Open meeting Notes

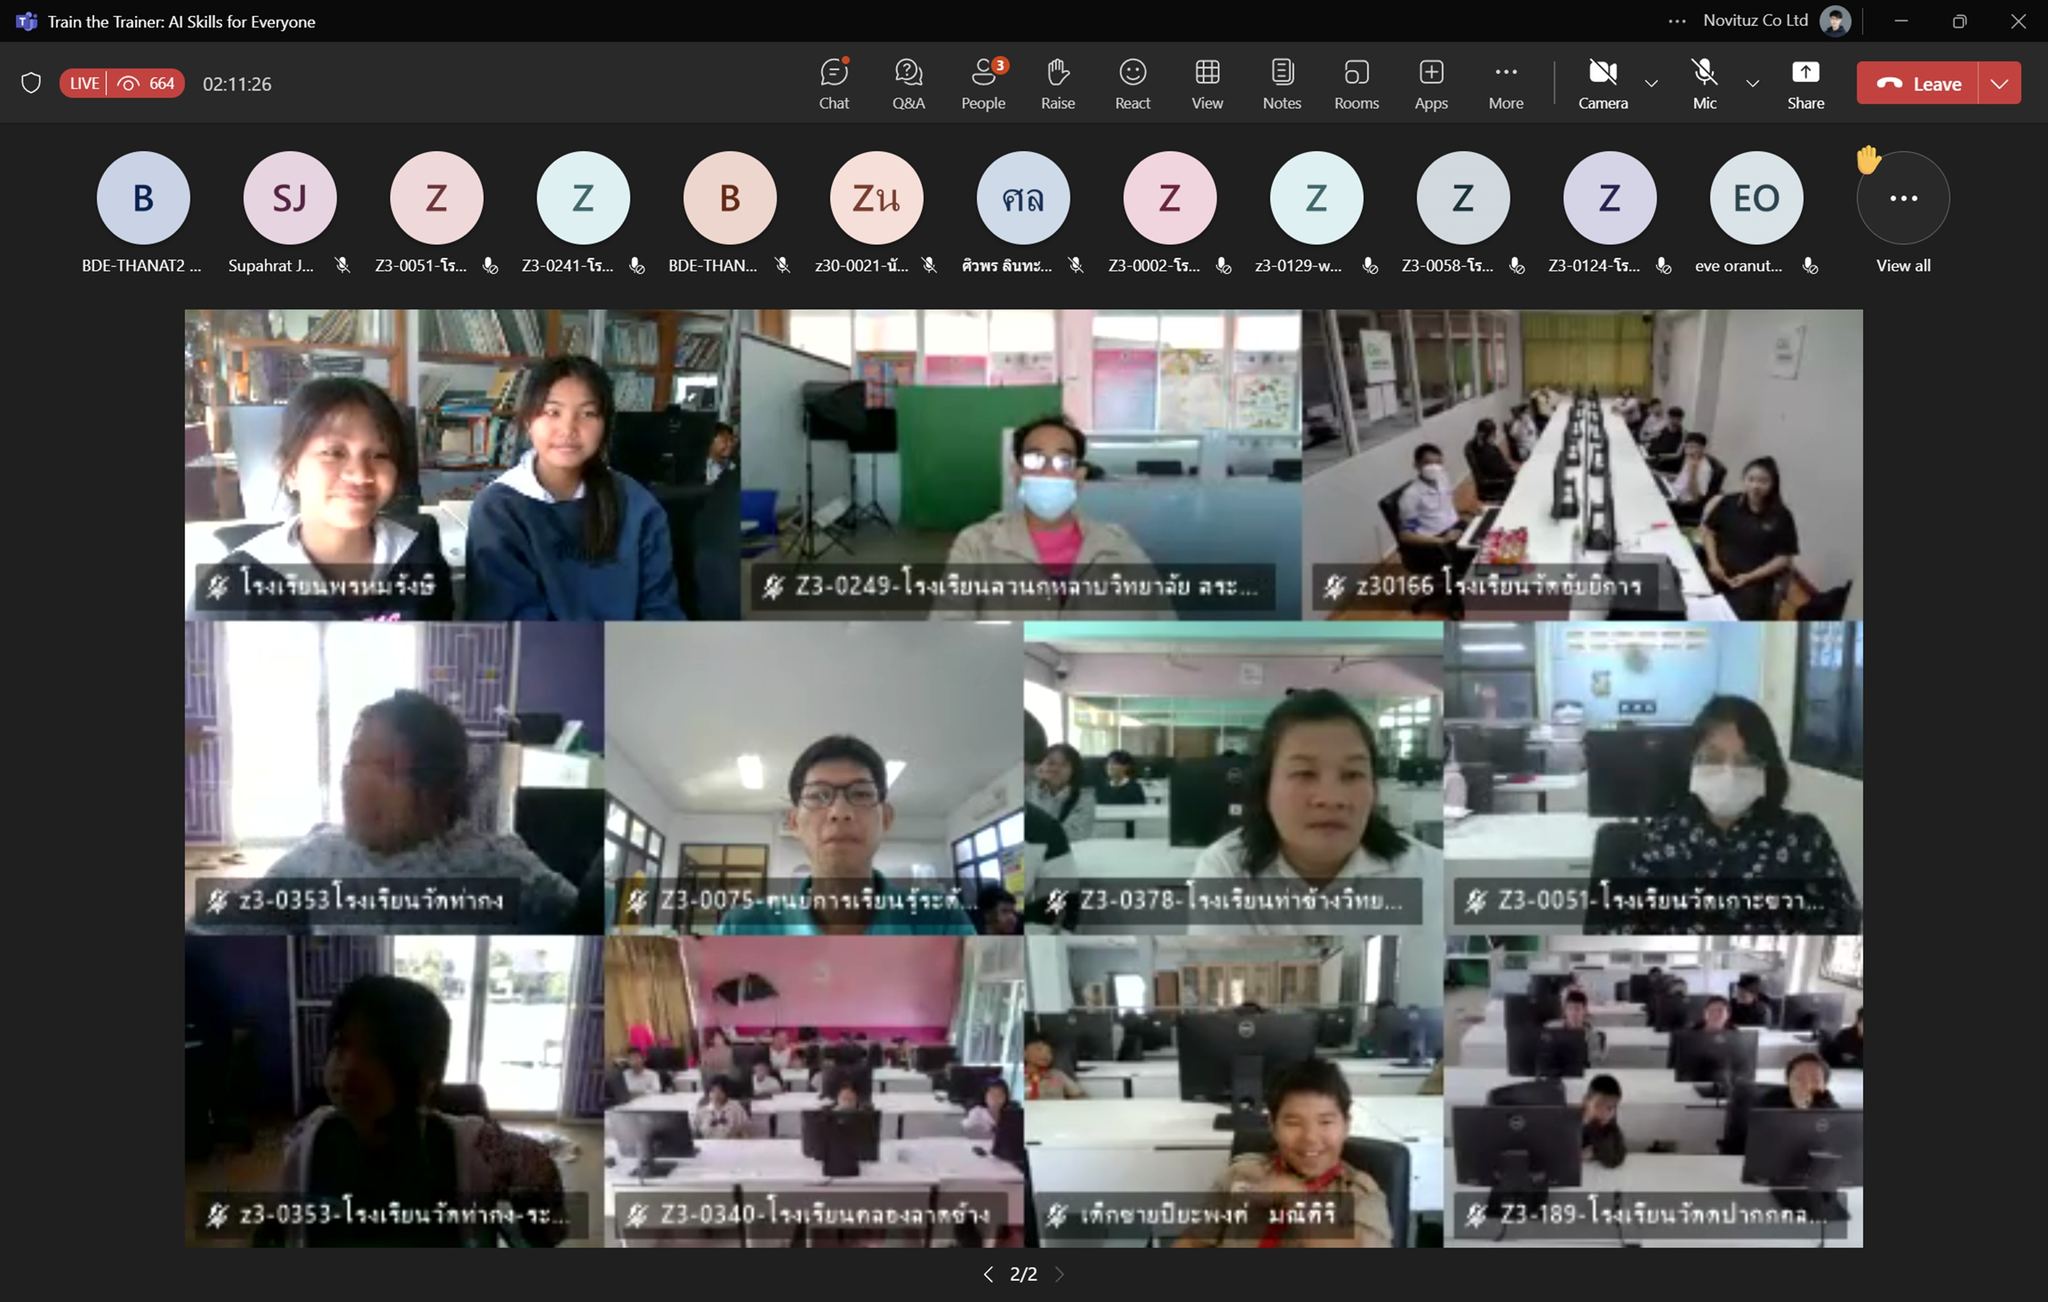(x=1281, y=83)
